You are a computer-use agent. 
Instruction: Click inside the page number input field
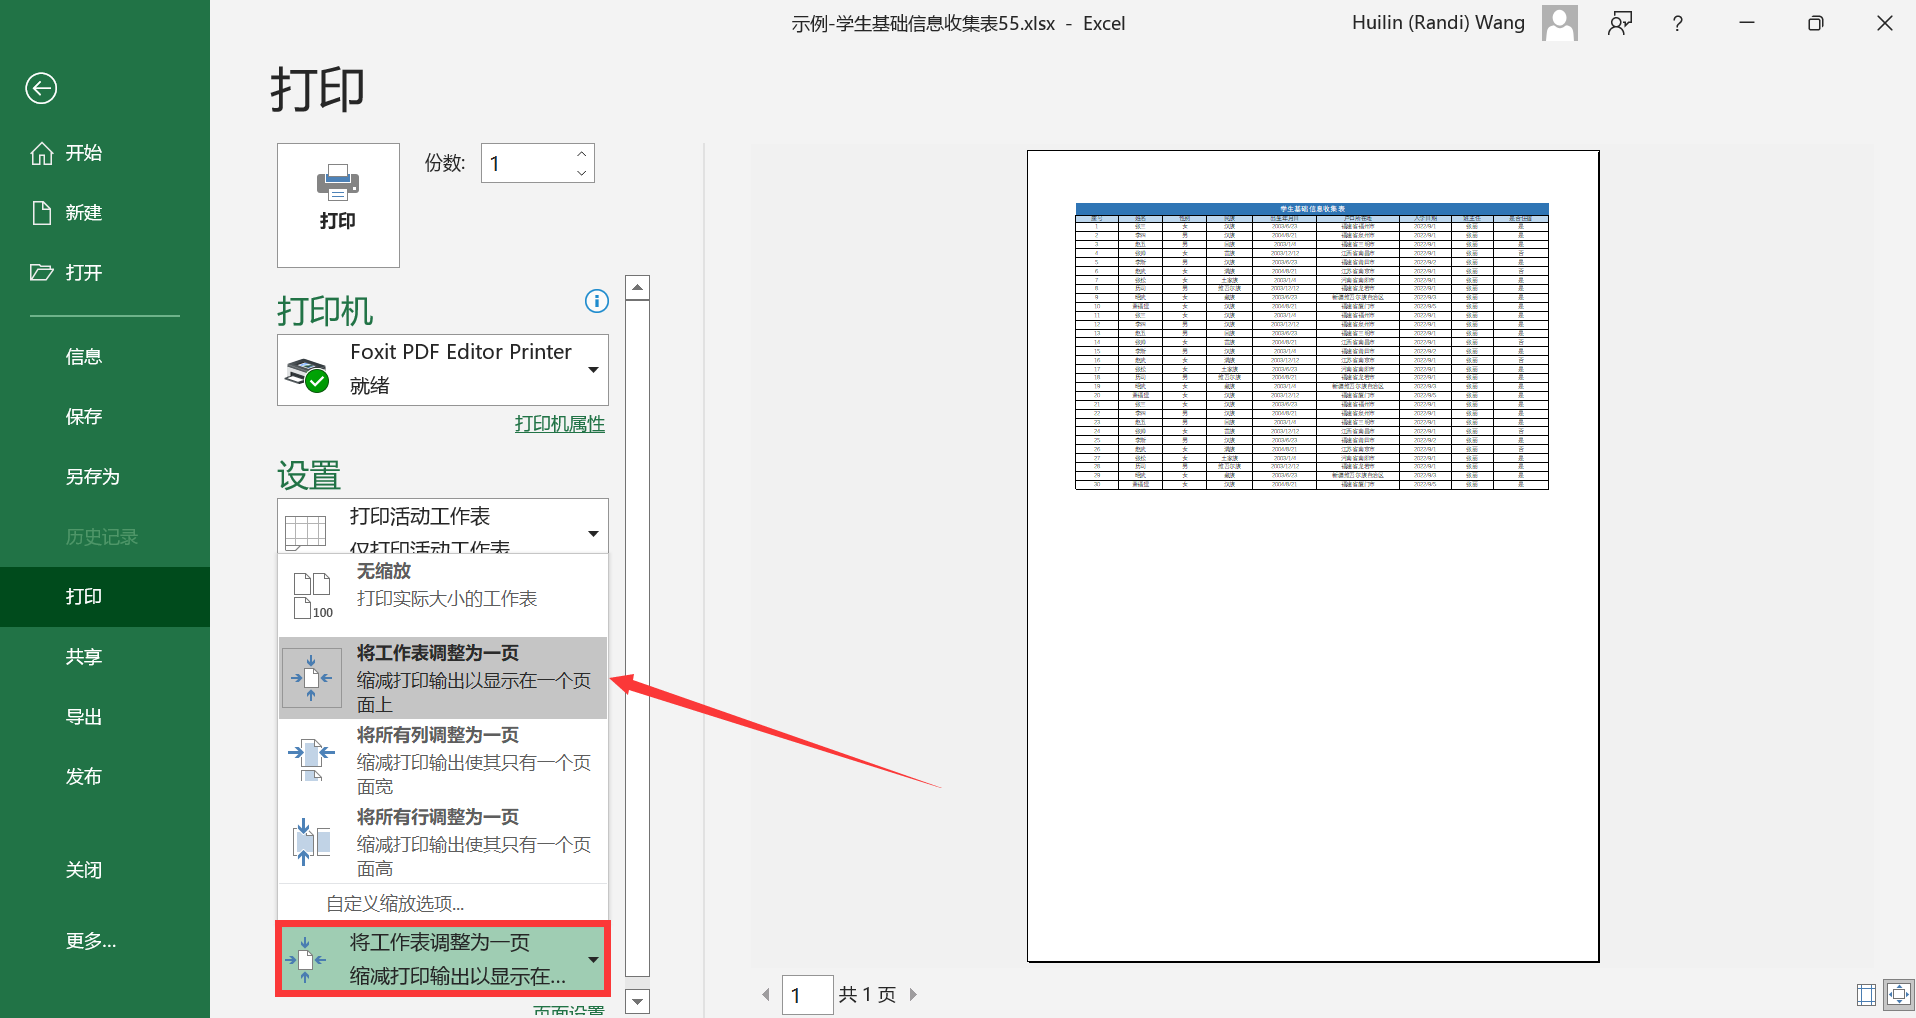click(x=807, y=993)
